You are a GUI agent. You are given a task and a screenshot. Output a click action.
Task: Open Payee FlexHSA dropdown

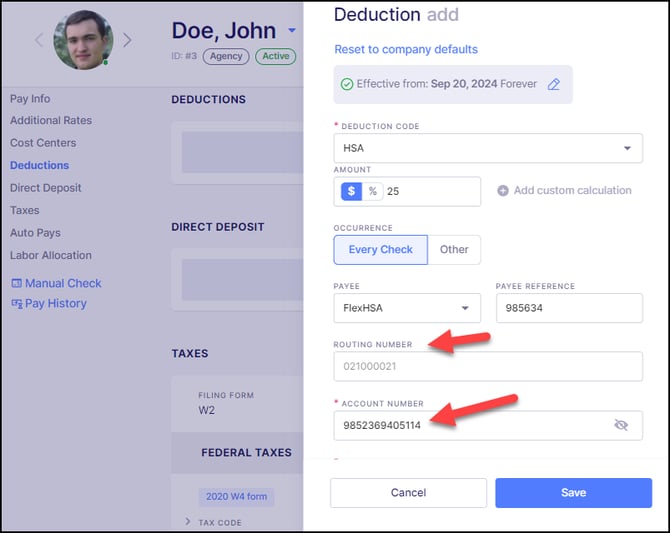[x=407, y=308]
